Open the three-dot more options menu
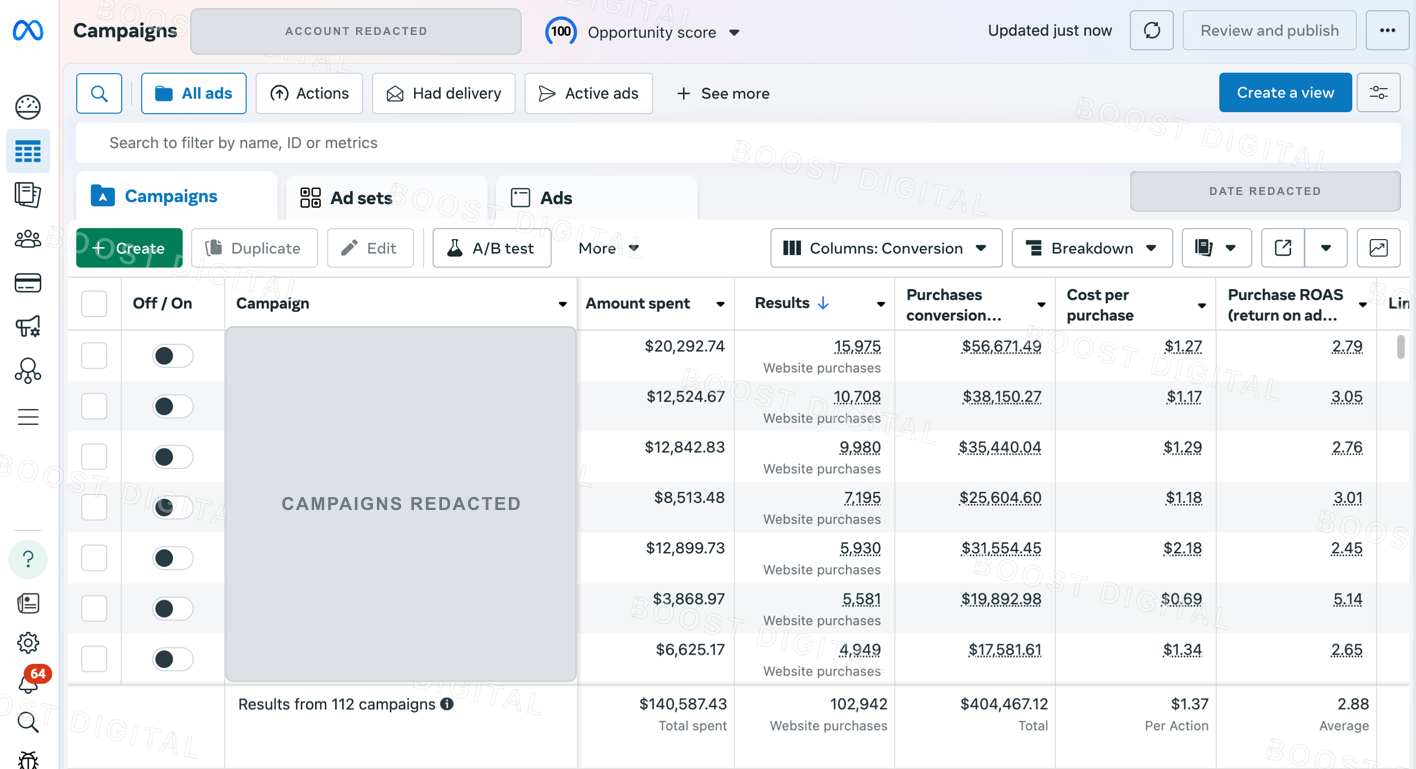 coord(1387,31)
